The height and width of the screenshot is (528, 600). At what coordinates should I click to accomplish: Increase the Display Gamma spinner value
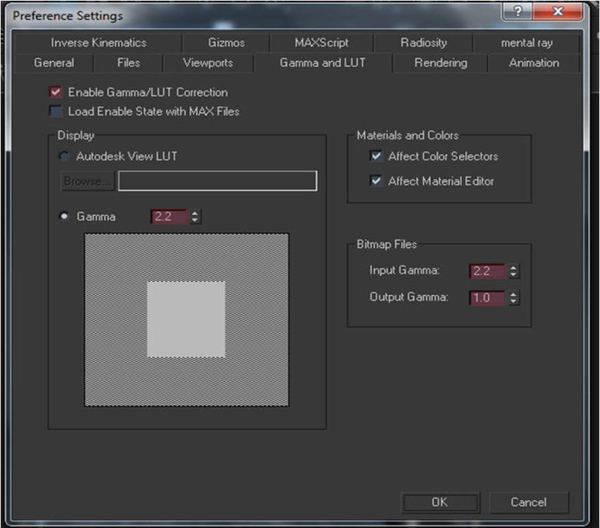195,213
